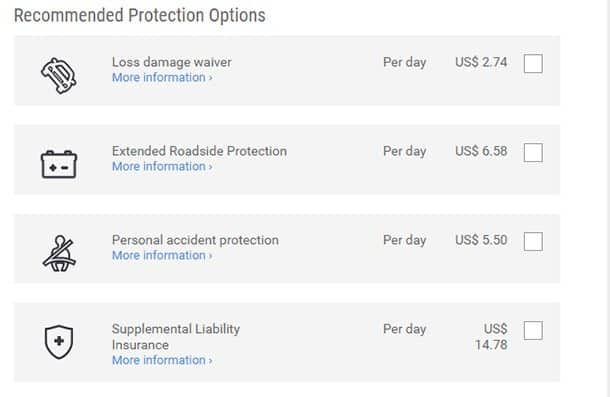Click the Recommended Protection Options heading
This screenshot has width=610, height=397.
[x=140, y=16]
